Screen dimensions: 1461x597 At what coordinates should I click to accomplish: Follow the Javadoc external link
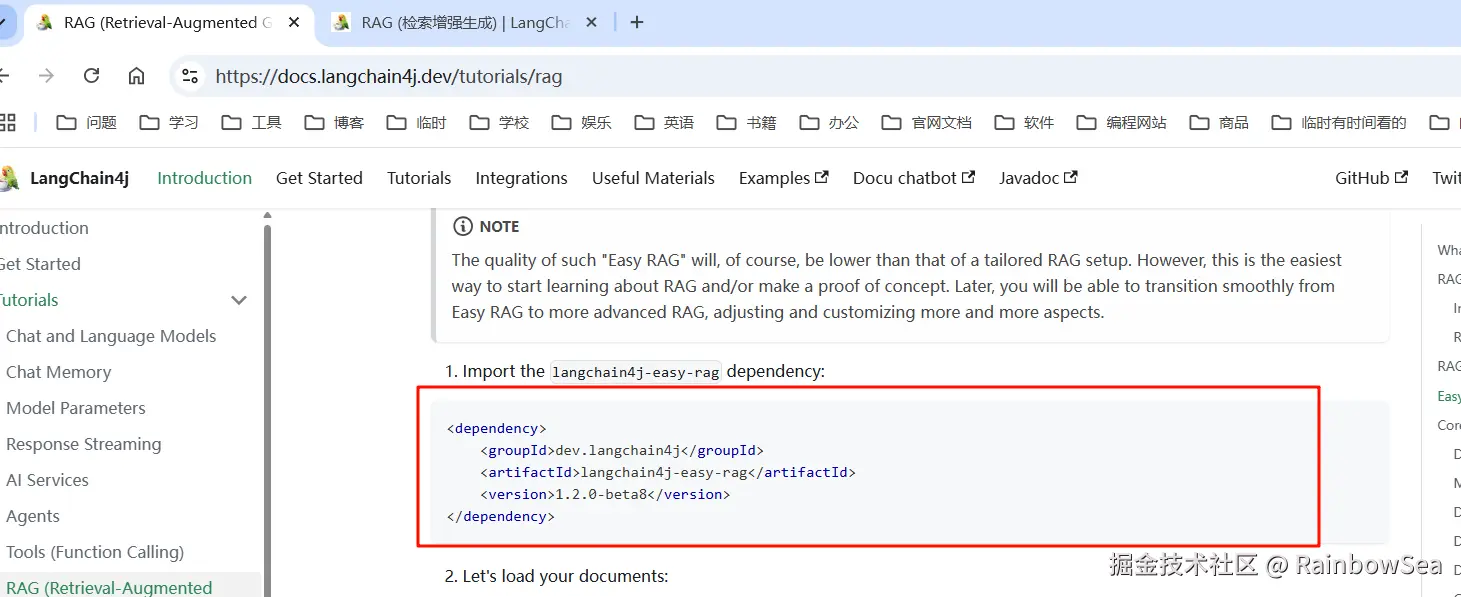click(x=1038, y=178)
